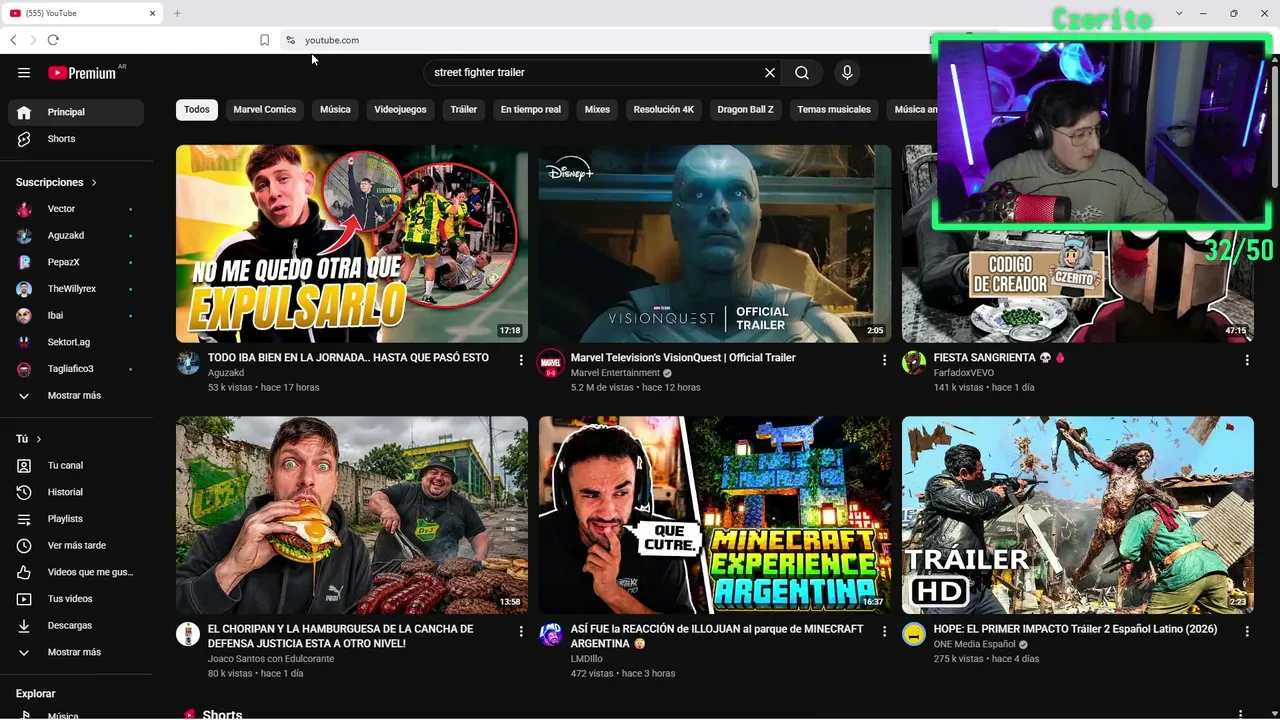The image size is (1280, 720).
Task: Open the PepazX subscription channel
Action: click(76, 262)
